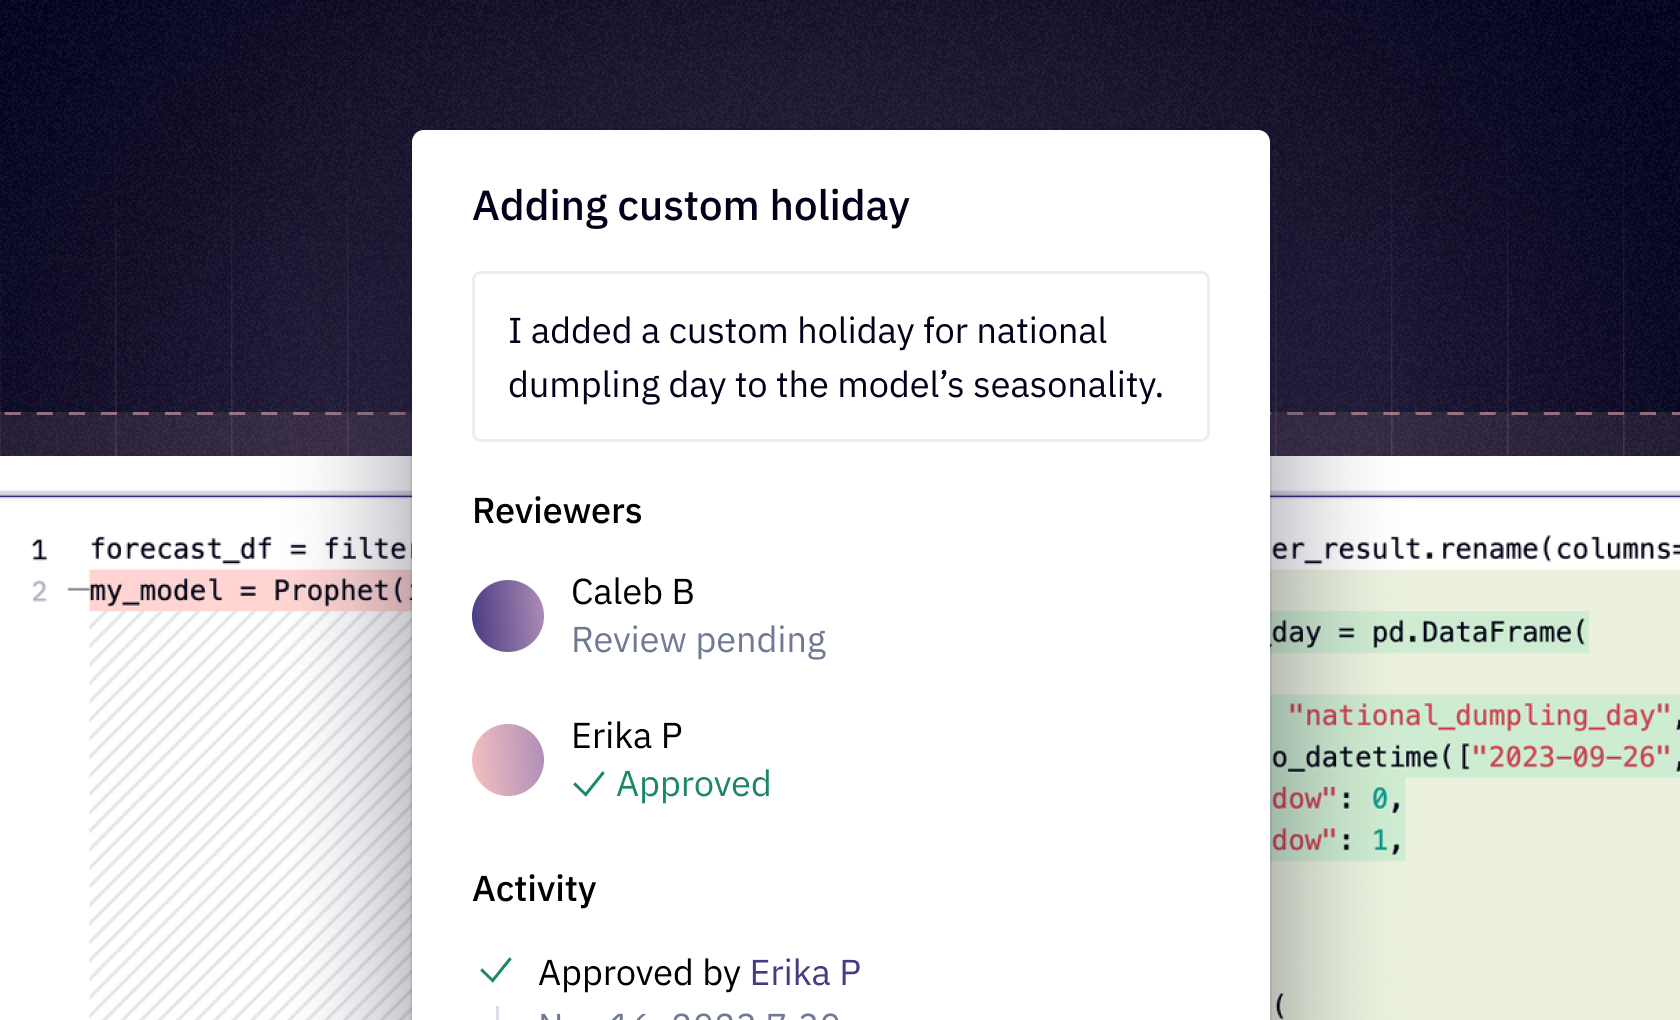The image size is (1680, 1020).
Task: Click the Review pending status
Action: pyautogui.click(x=699, y=640)
